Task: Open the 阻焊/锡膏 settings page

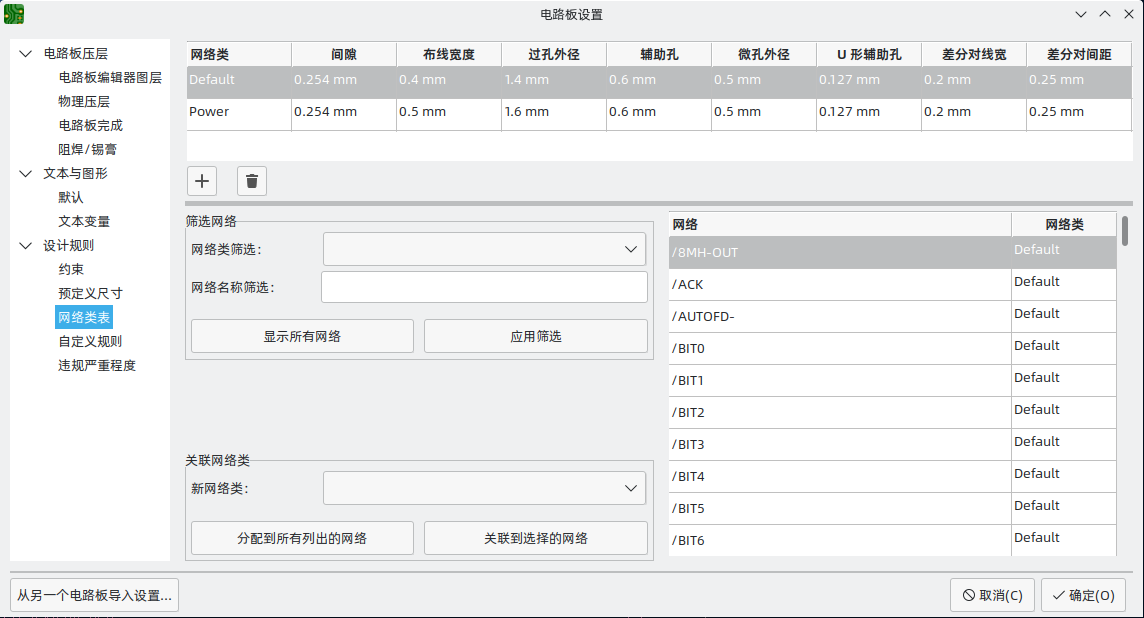Action: point(87,149)
